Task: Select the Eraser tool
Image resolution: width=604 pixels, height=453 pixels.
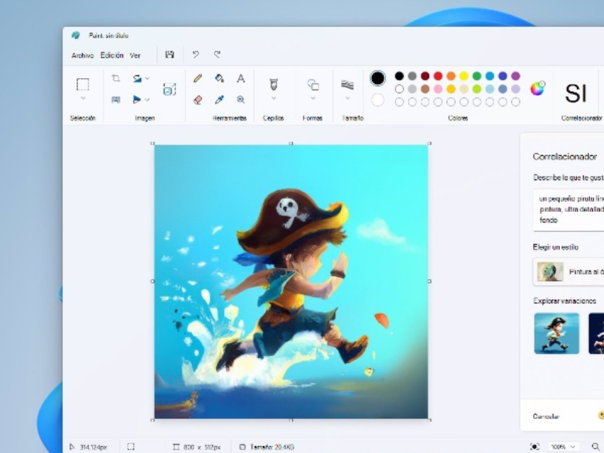Action: [198, 100]
